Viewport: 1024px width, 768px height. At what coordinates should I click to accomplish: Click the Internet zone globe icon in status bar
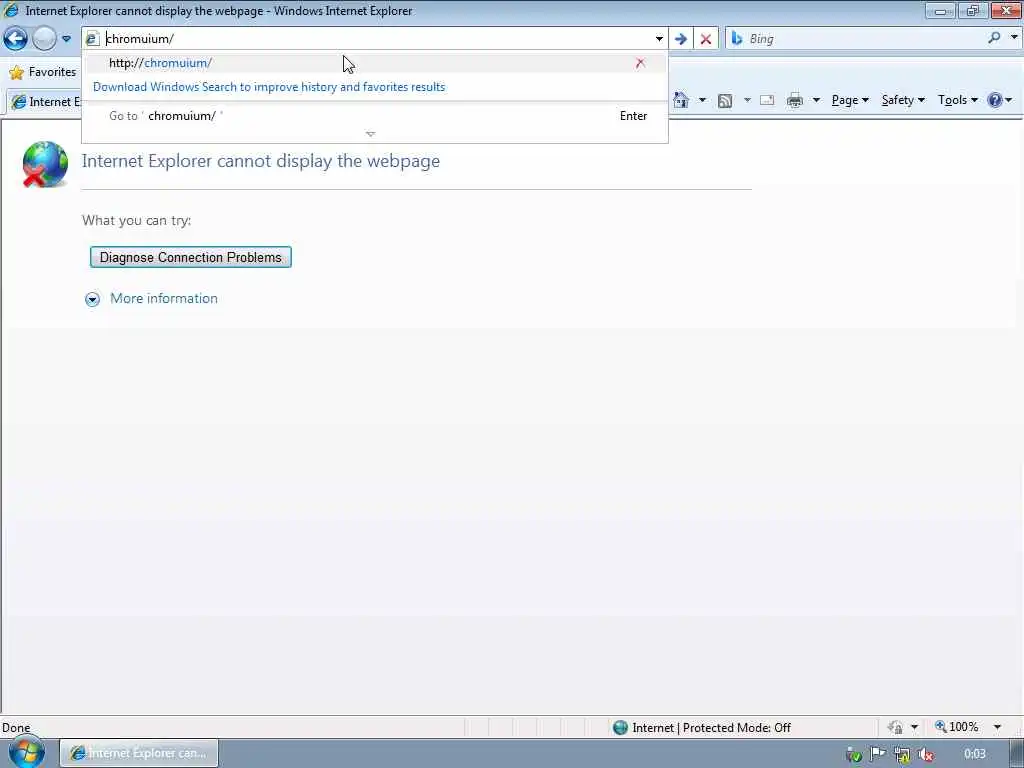[620, 728]
